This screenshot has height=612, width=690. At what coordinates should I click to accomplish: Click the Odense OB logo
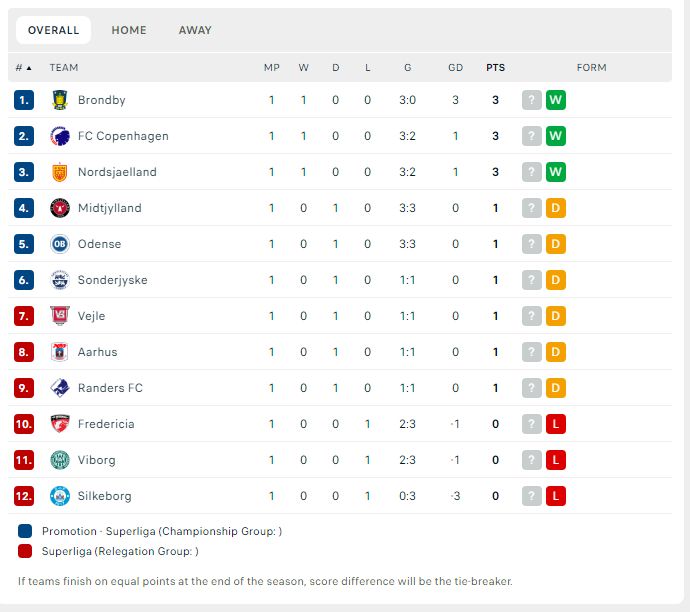pyautogui.click(x=60, y=244)
